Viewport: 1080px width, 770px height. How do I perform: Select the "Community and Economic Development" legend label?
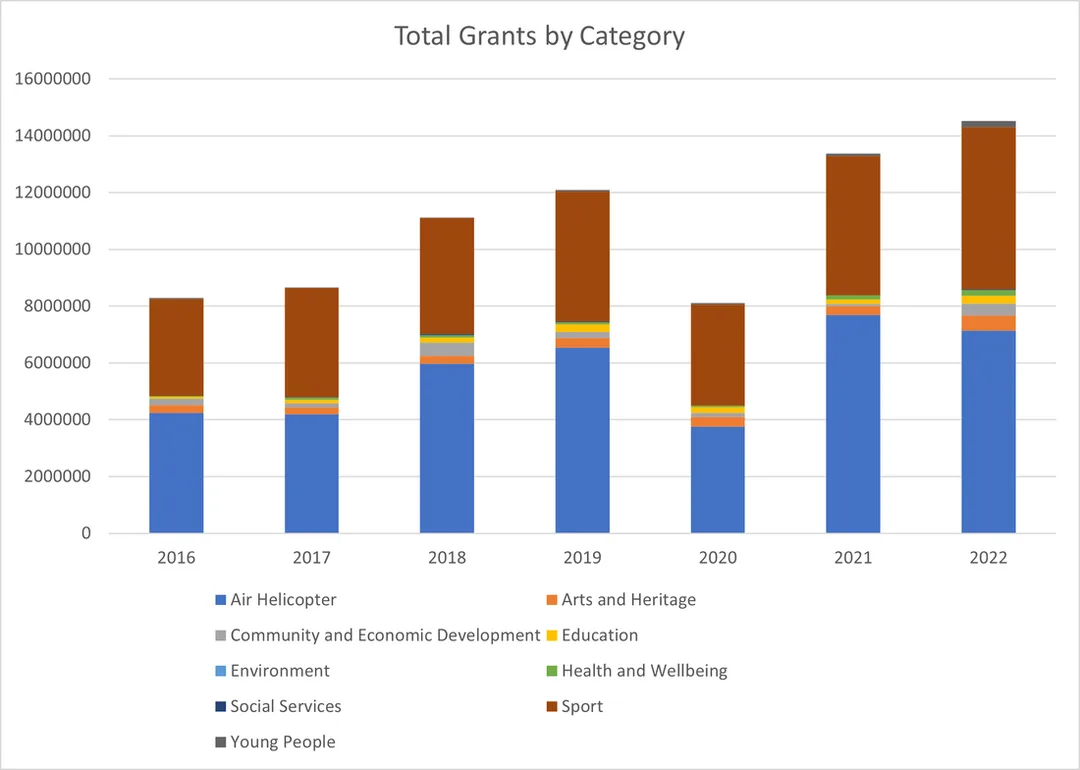pos(385,636)
